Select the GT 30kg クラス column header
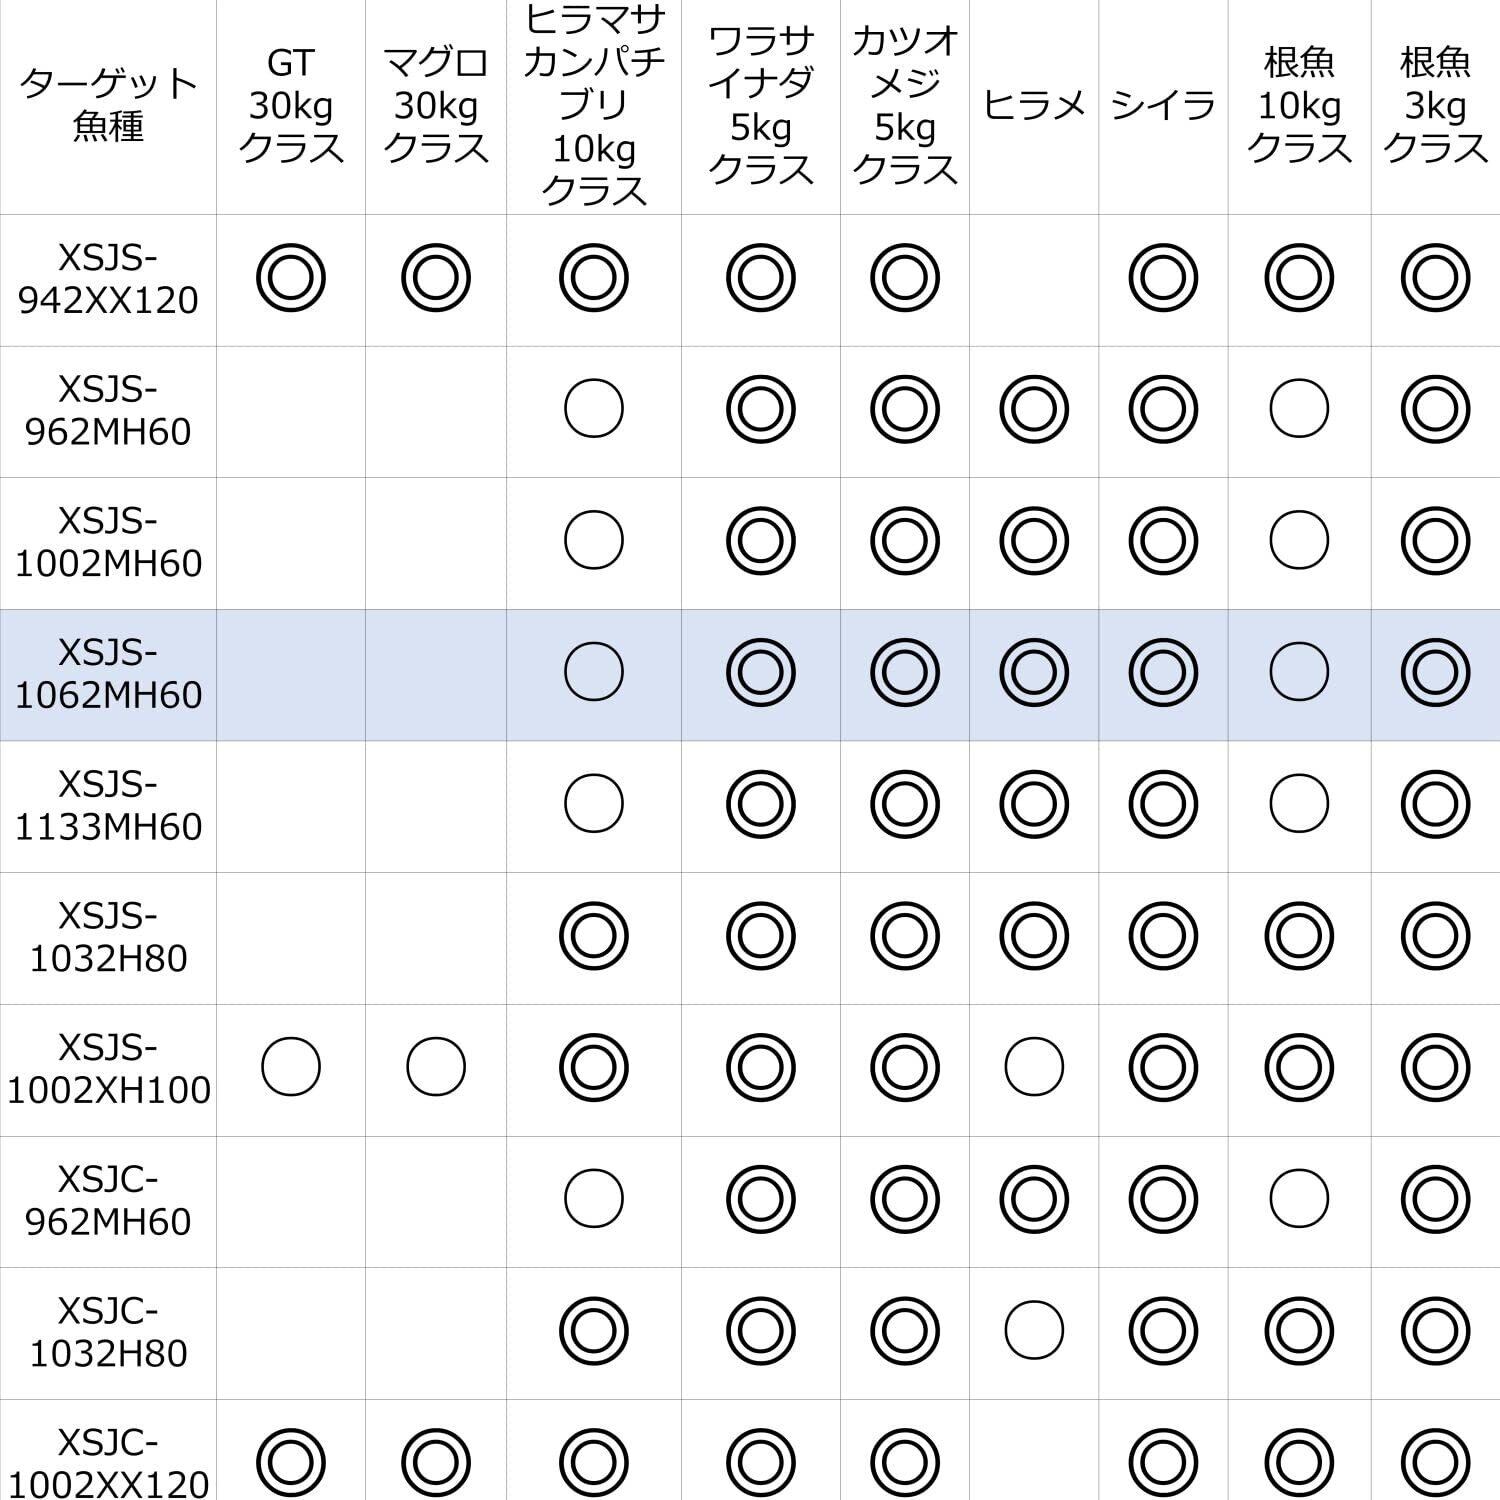 click(291, 105)
